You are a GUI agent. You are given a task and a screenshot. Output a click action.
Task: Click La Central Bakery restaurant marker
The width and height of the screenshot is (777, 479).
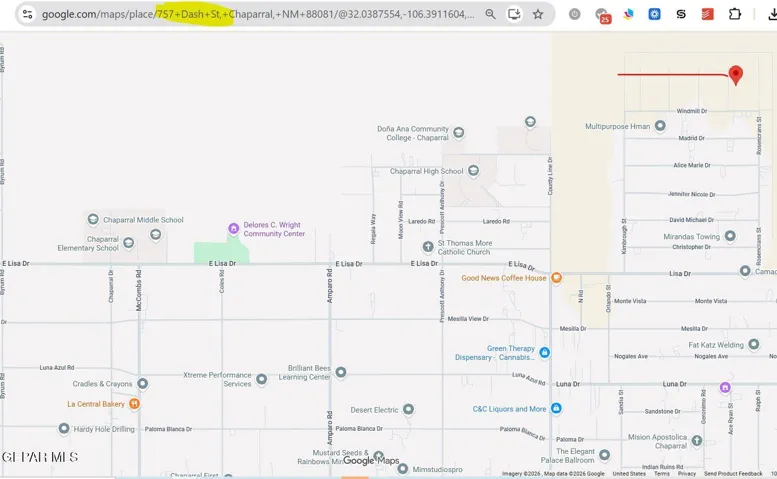click(x=134, y=404)
